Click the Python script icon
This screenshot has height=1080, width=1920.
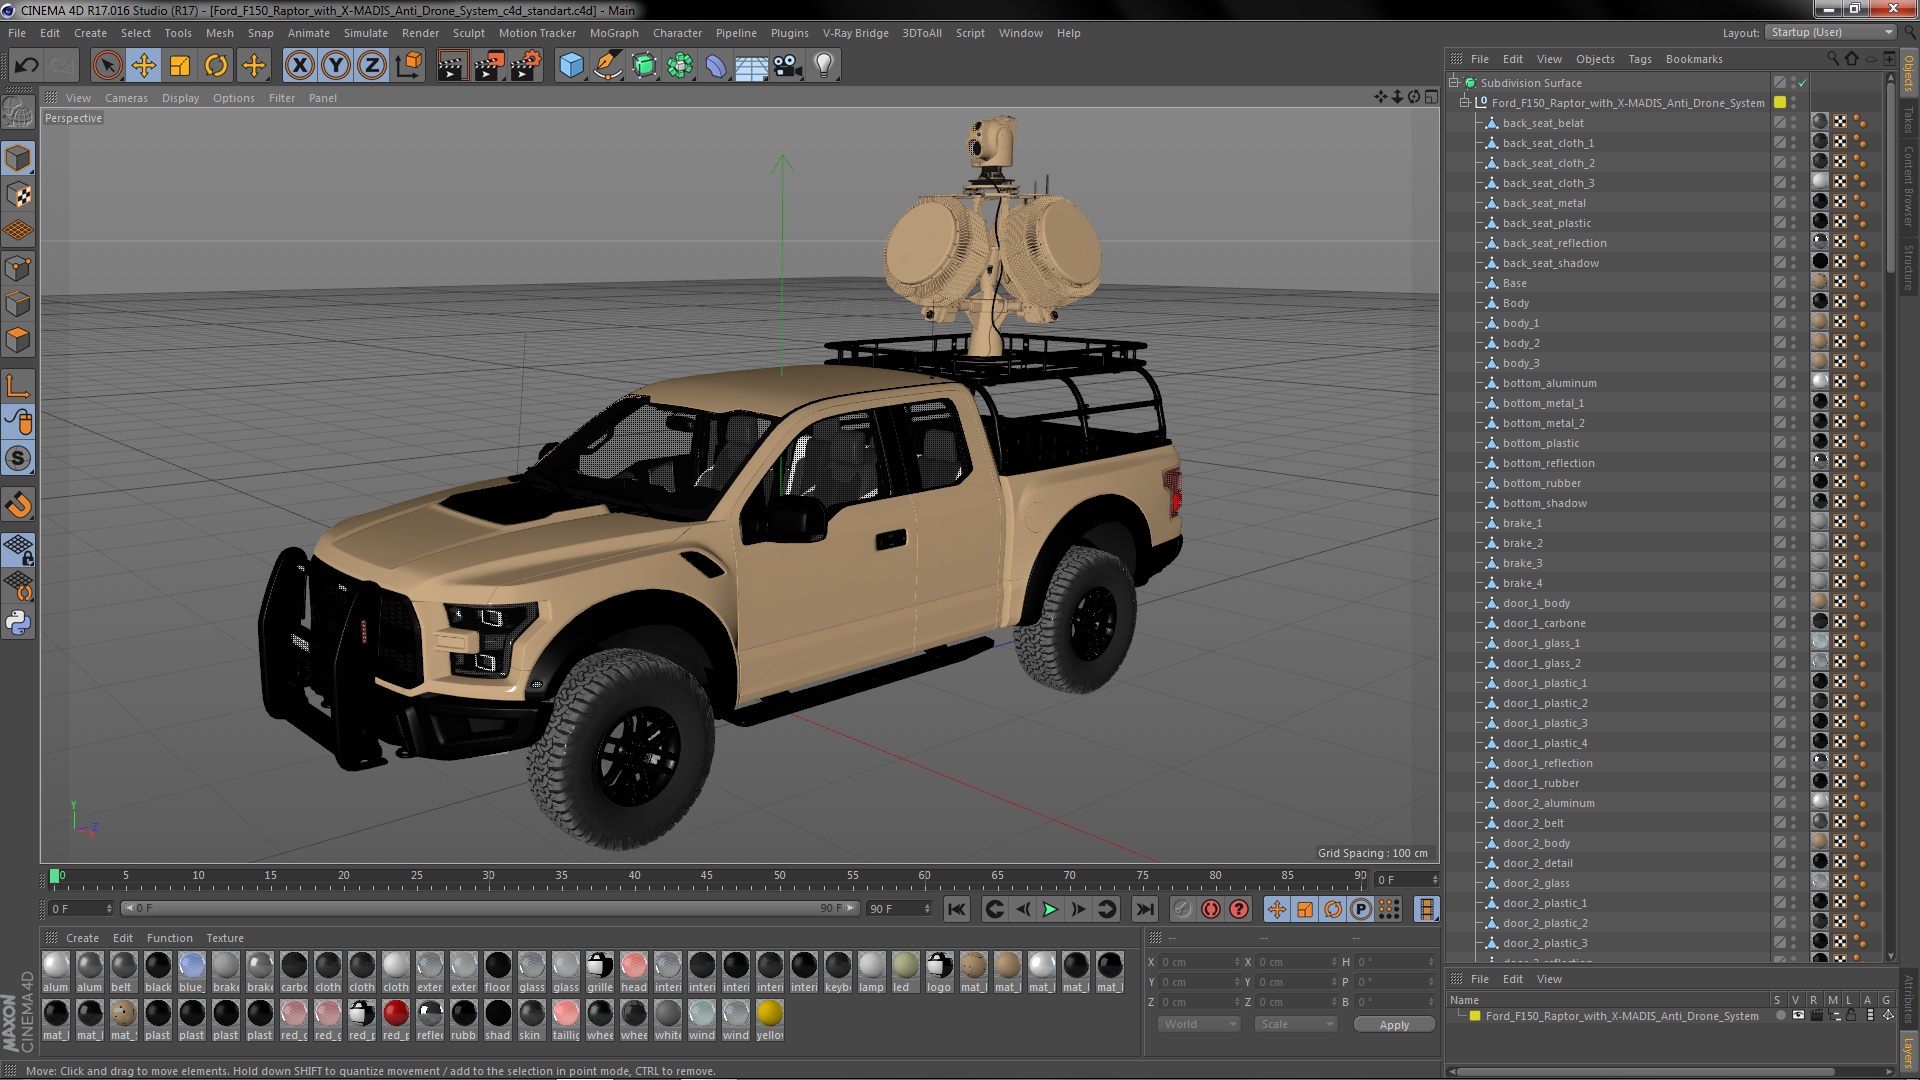click(x=18, y=623)
